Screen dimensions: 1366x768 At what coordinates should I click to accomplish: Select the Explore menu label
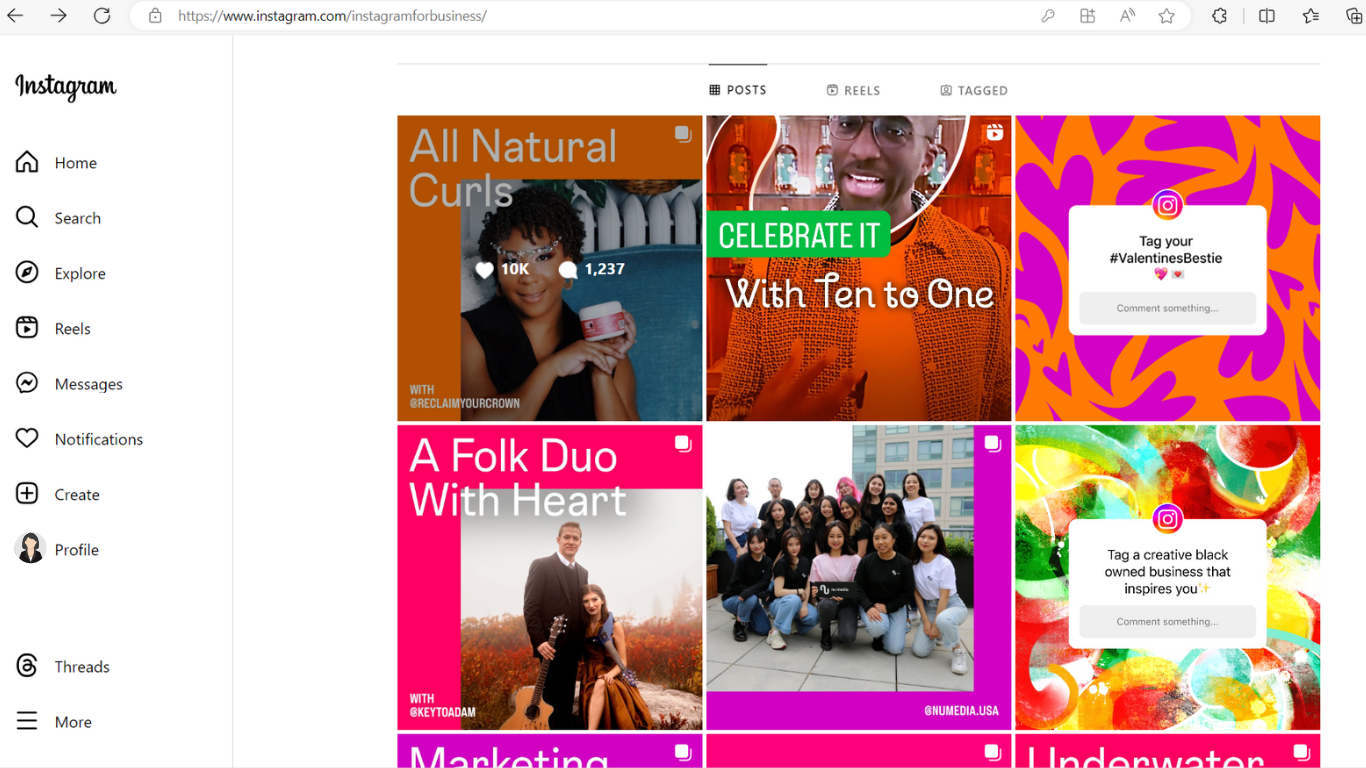tap(80, 273)
